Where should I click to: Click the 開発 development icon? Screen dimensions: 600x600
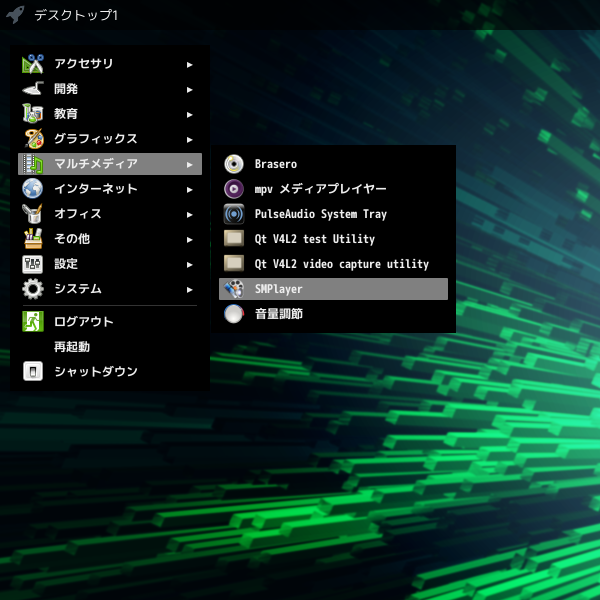point(33,88)
